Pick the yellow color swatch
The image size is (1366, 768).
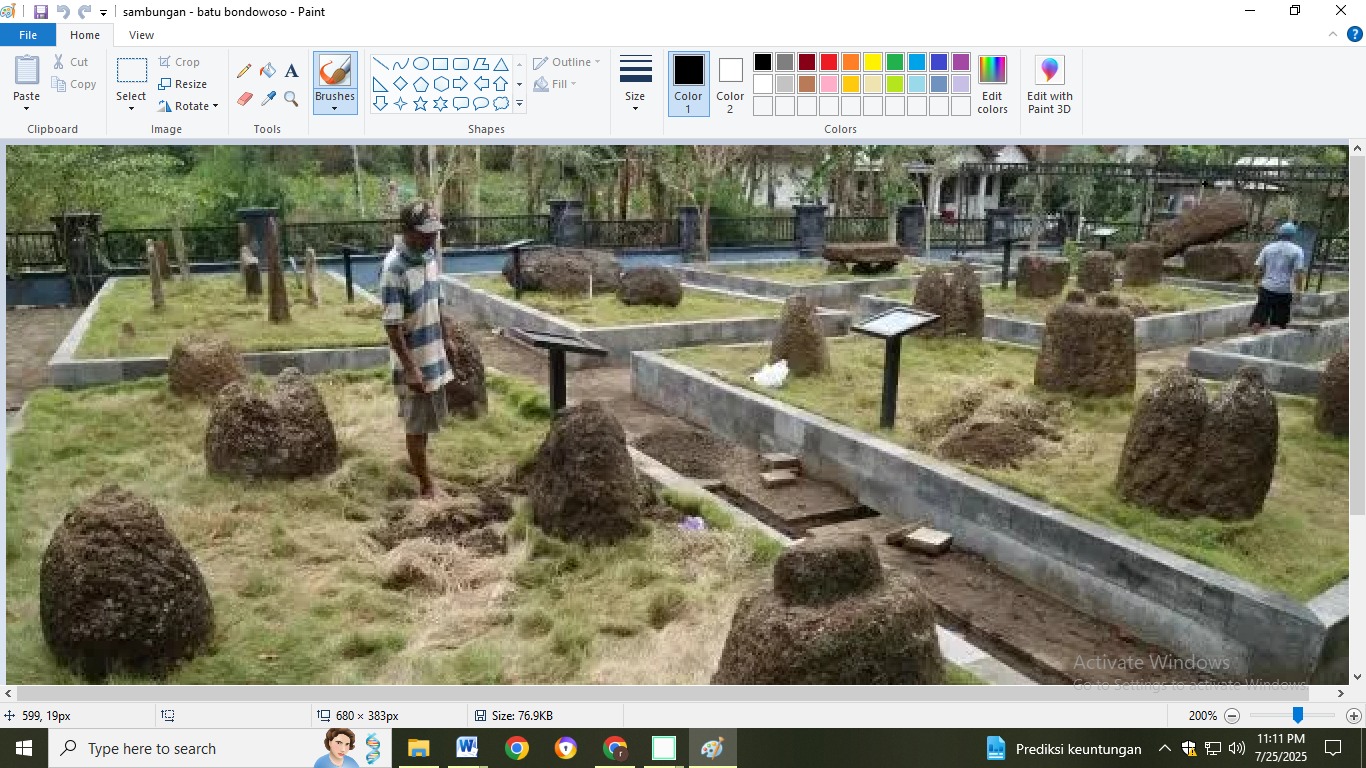[873, 62]
